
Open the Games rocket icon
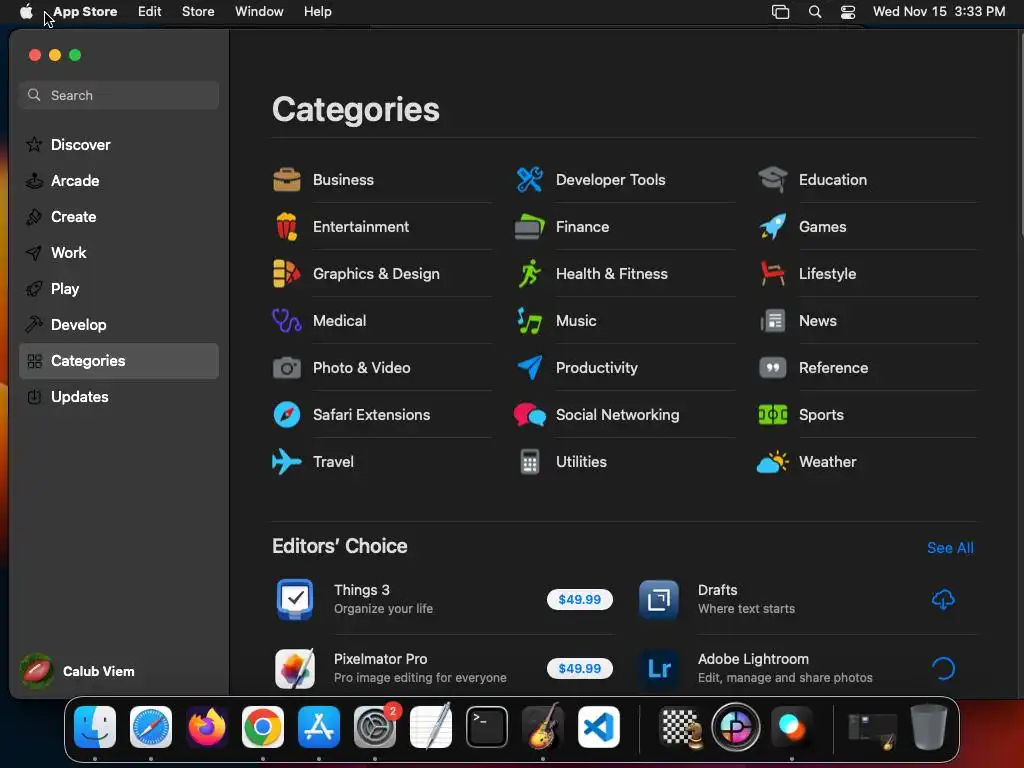pos(773,227)
